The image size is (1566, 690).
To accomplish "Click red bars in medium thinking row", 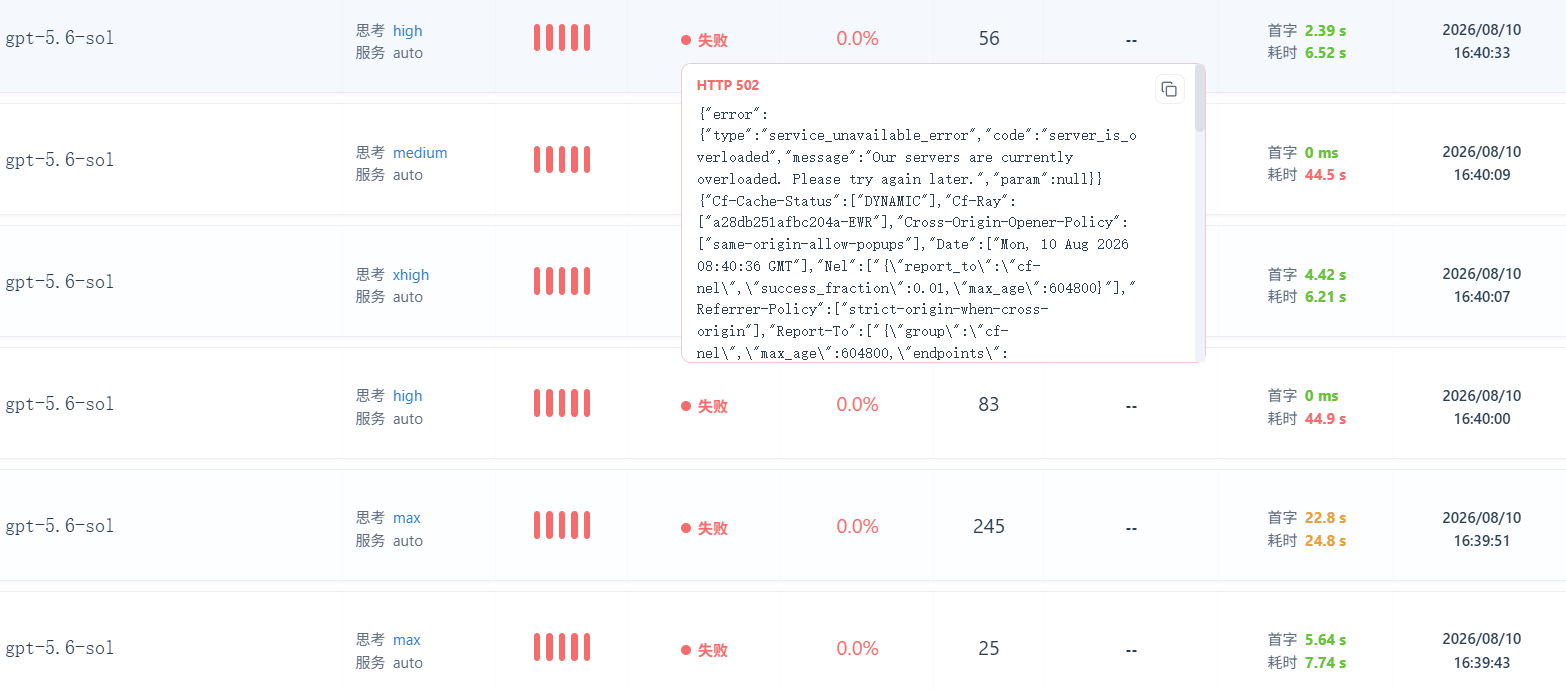I will pos(561,160).
